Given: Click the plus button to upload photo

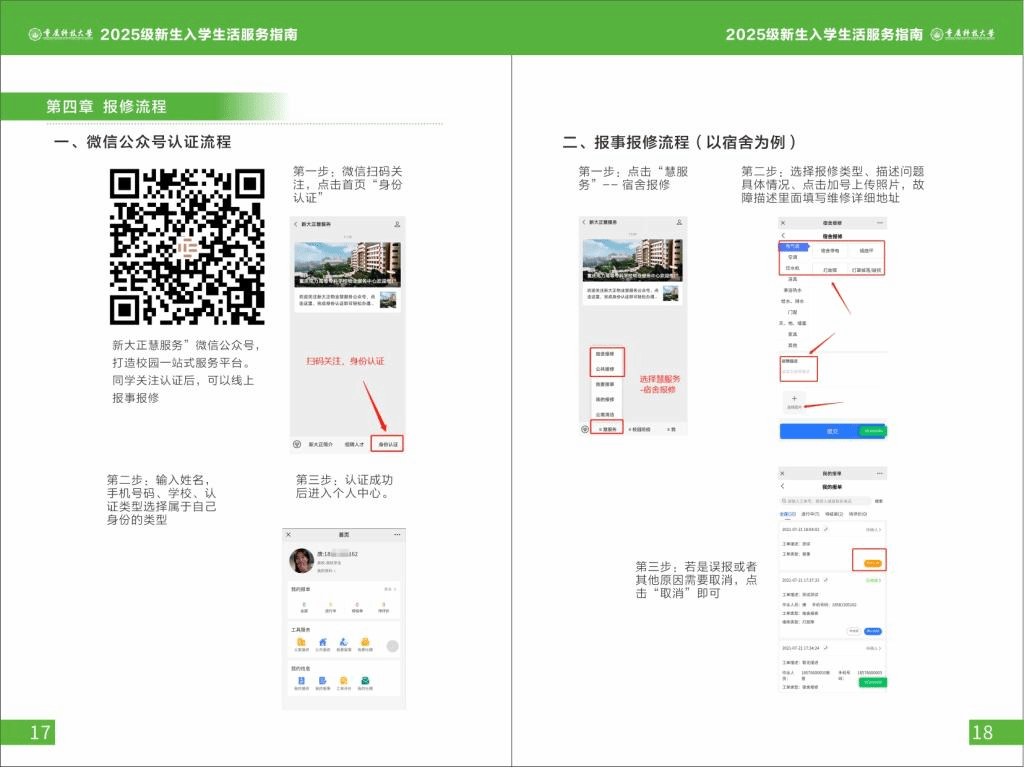Looking at the screenshot, I should tap(793, 399).
